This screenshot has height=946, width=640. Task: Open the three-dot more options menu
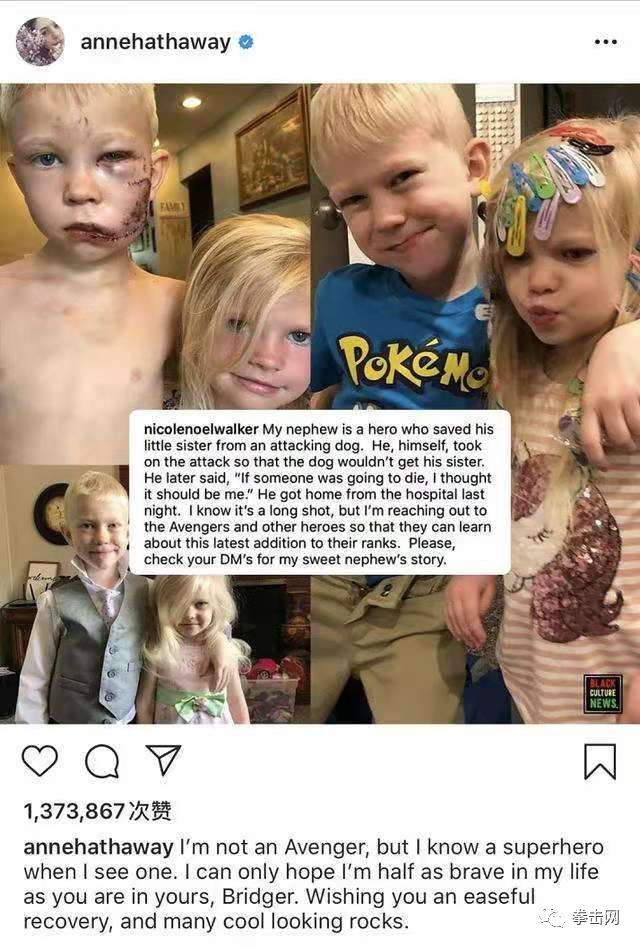tap(605, 42)
